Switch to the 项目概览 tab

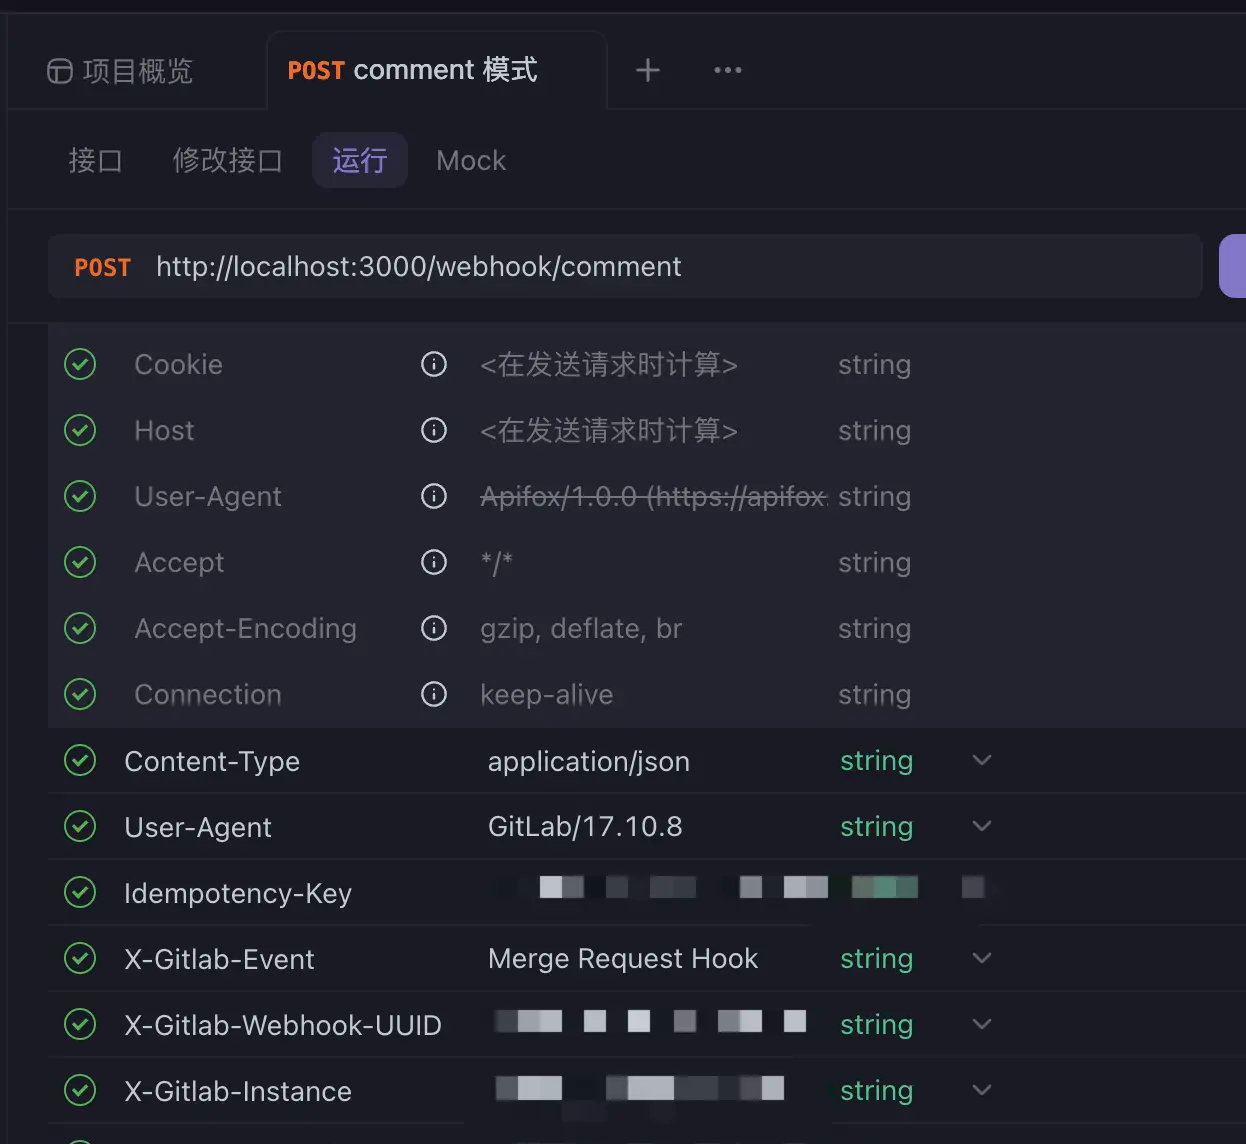point(120,71)
